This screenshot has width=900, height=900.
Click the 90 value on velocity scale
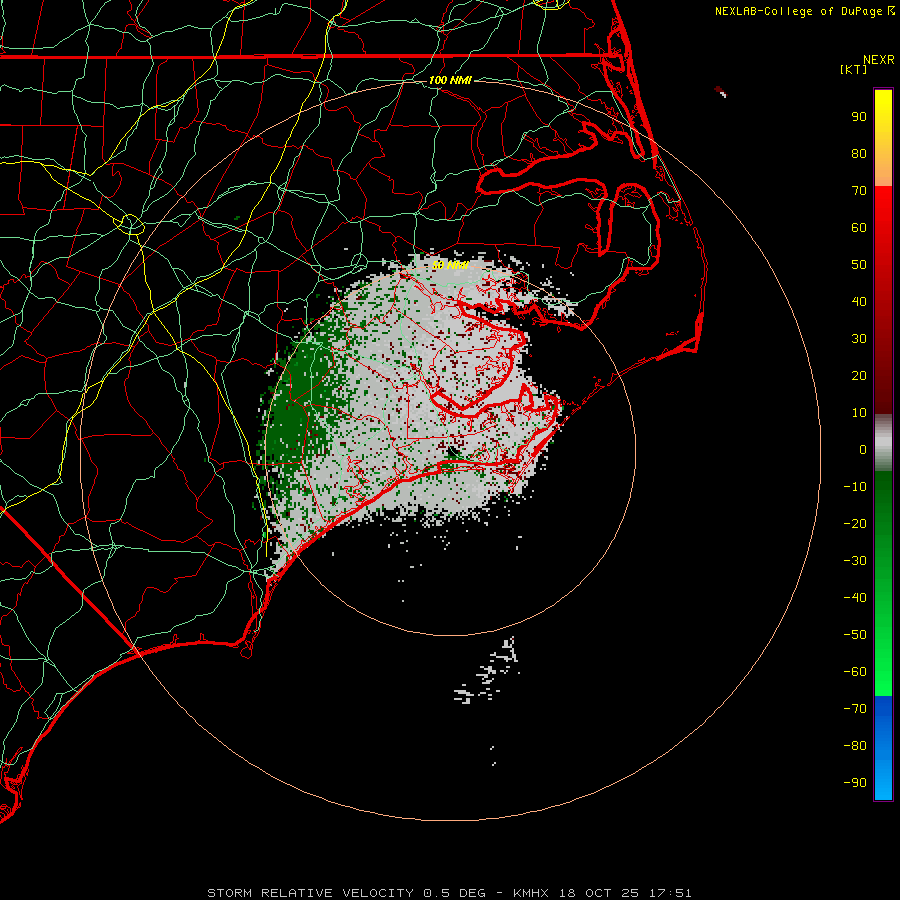[859, 117]
